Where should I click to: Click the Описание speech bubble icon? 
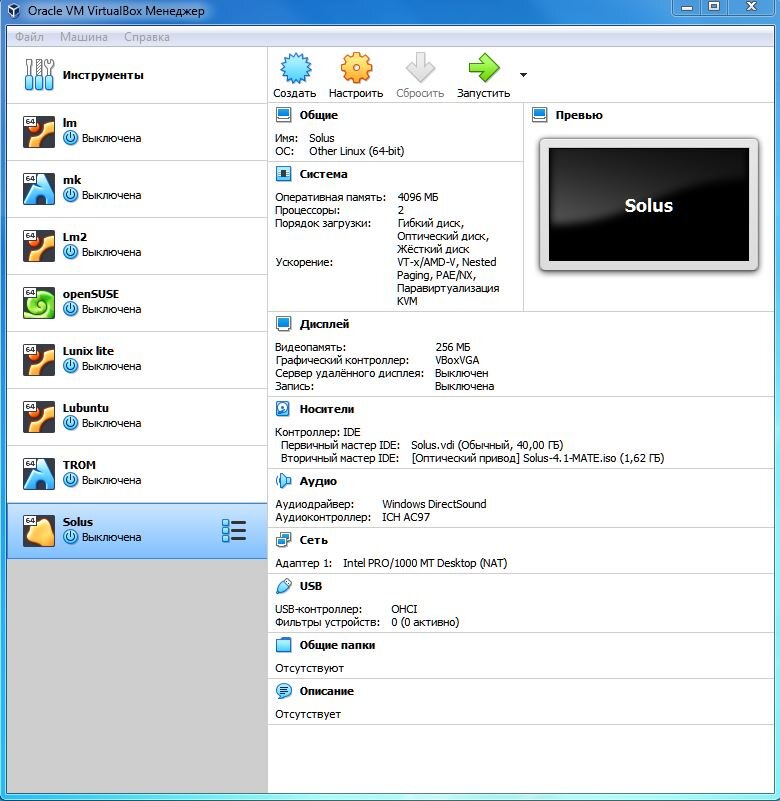tap(283, 691)
